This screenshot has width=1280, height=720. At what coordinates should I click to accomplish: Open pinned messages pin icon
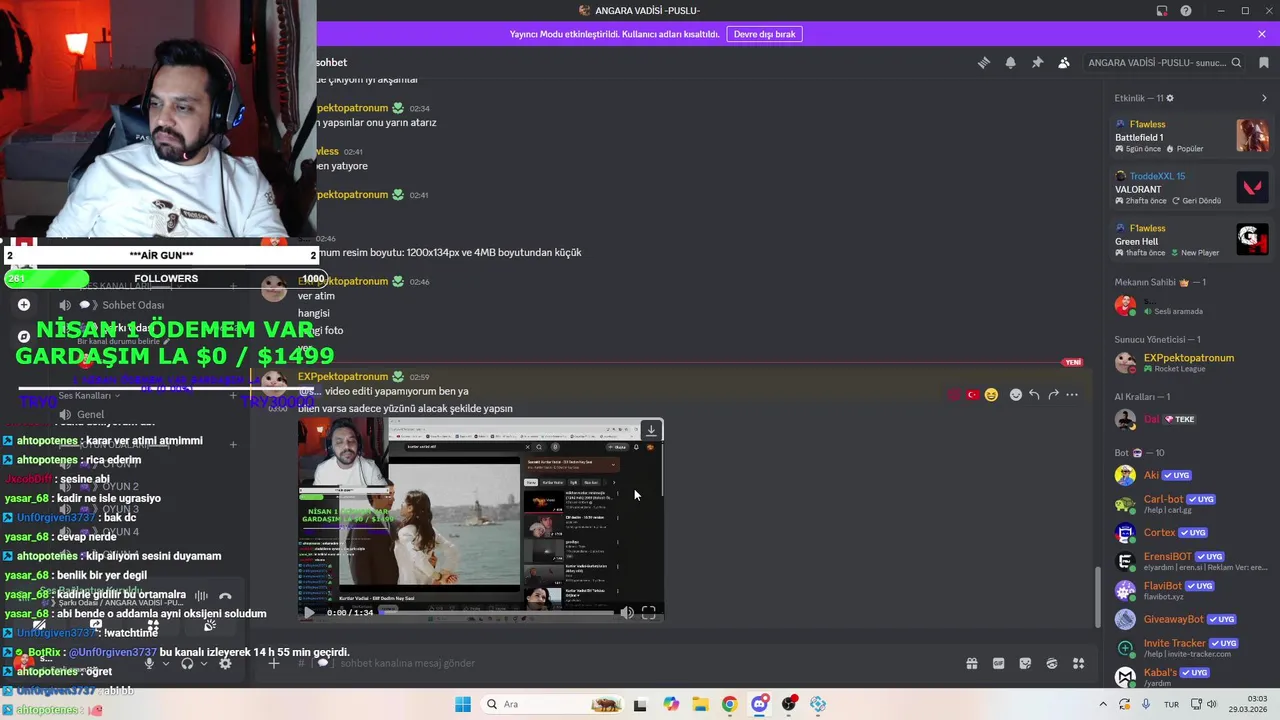click(1037, 62)
